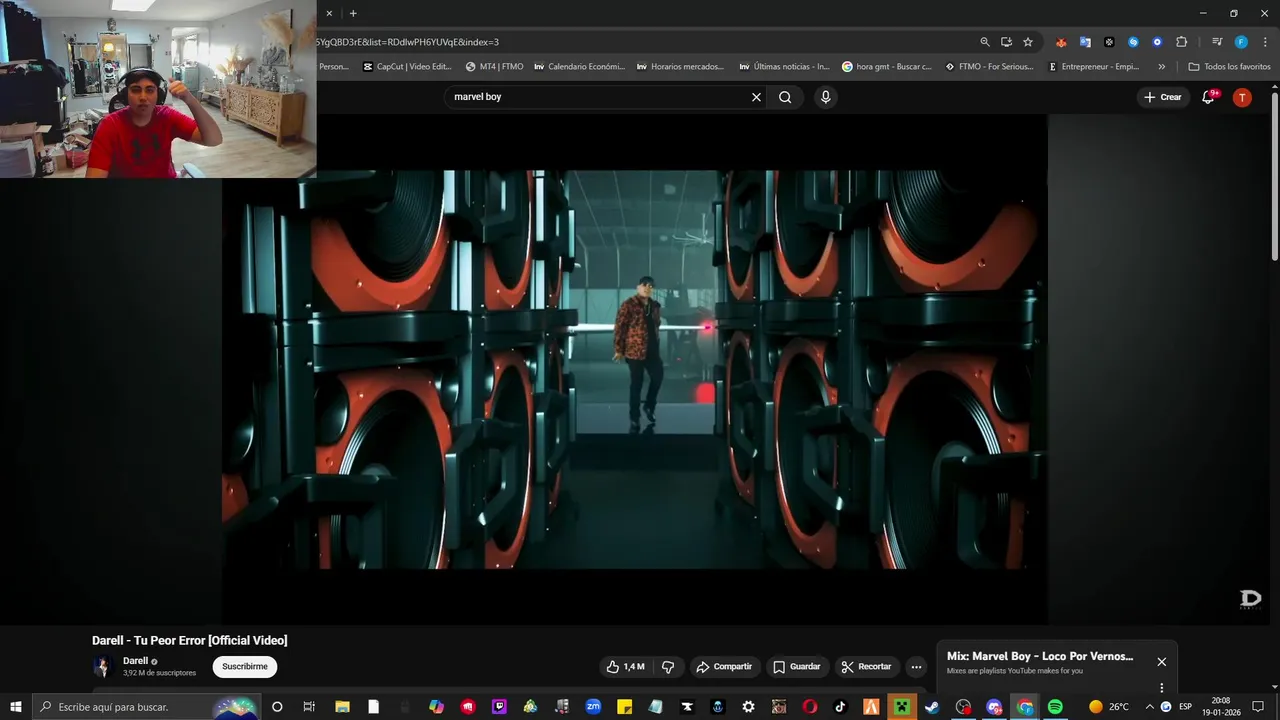The image size is (1280, 720).
Task: Open the Windows notification center
Action: pos(1258,707)
